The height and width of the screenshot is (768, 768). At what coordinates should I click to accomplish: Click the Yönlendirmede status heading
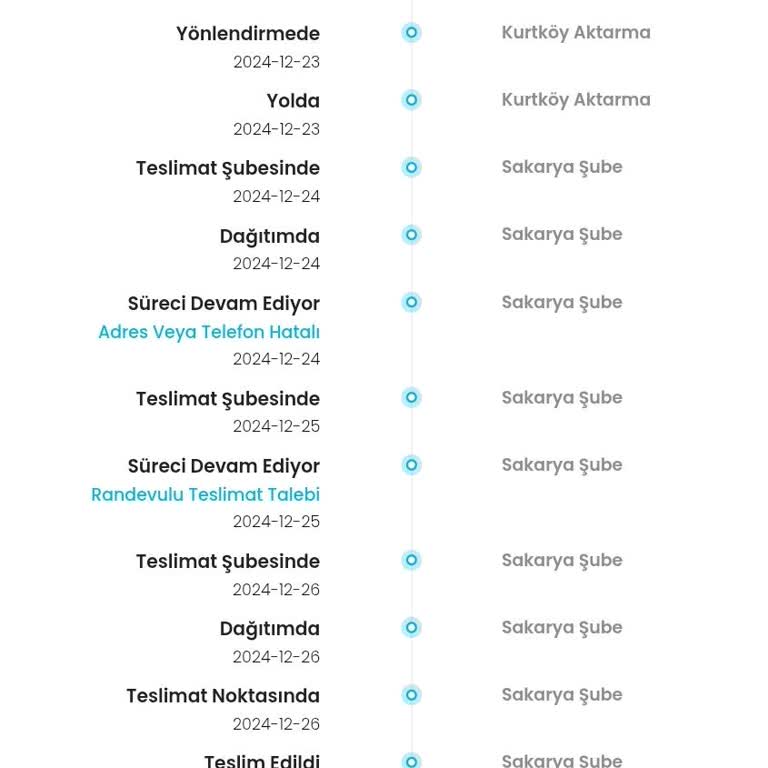tap(248, 34)
